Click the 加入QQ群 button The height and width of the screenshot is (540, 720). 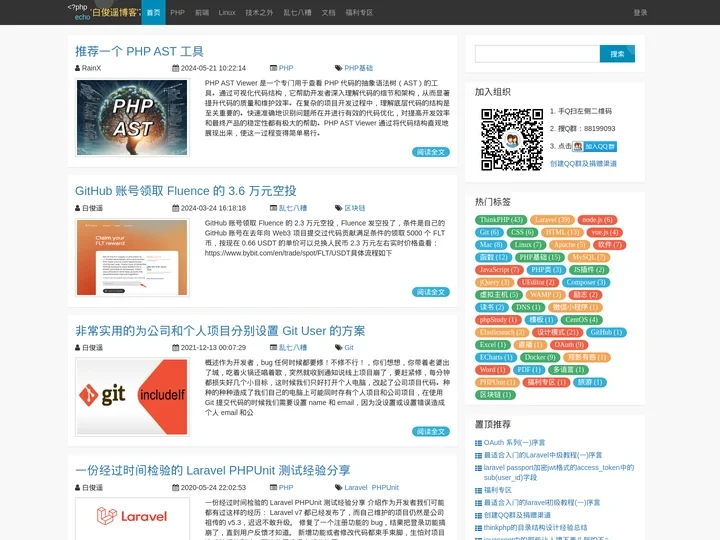click(595, 146)
